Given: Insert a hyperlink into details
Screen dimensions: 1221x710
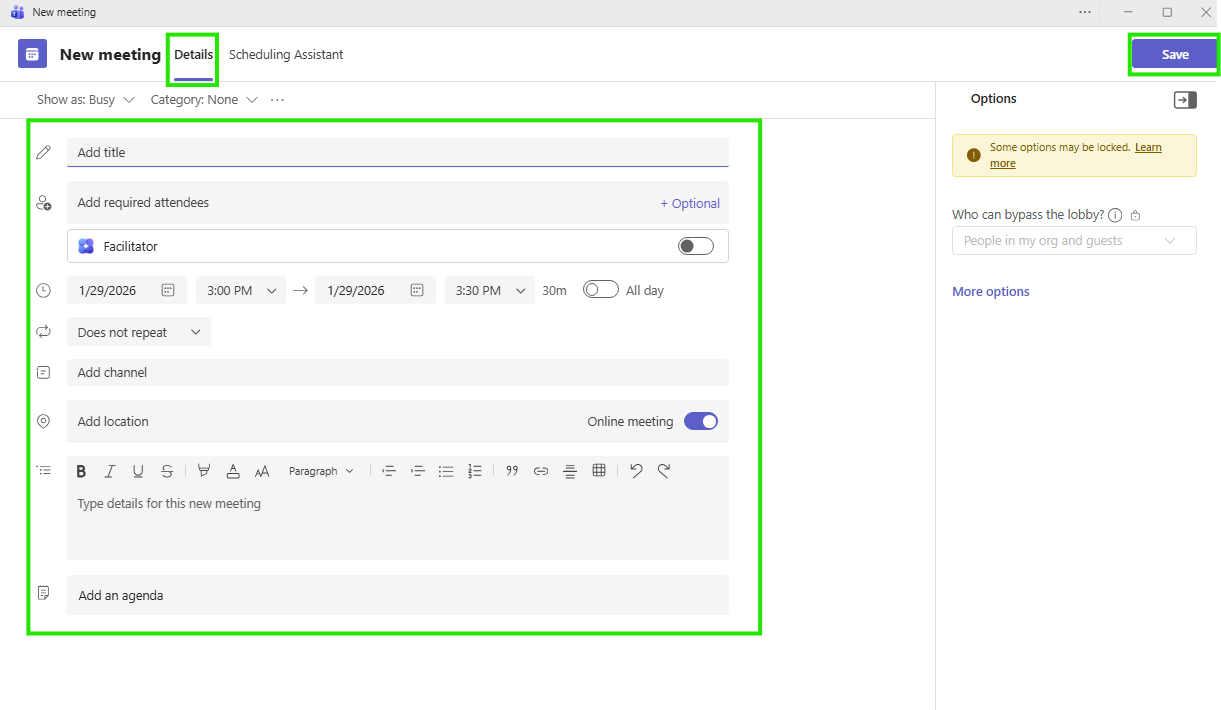Looking at the screenshot, I should click(541, 471).
